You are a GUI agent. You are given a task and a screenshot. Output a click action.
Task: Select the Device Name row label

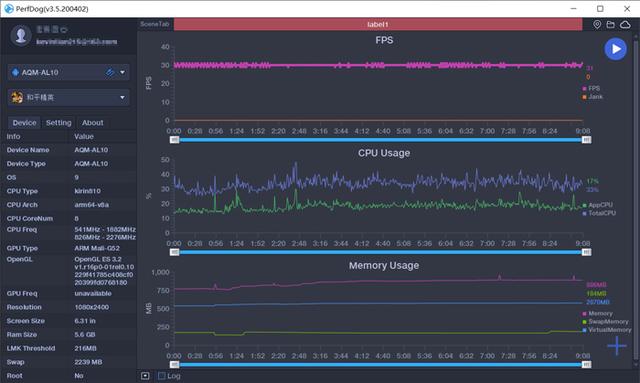click(x=28, y=150)
